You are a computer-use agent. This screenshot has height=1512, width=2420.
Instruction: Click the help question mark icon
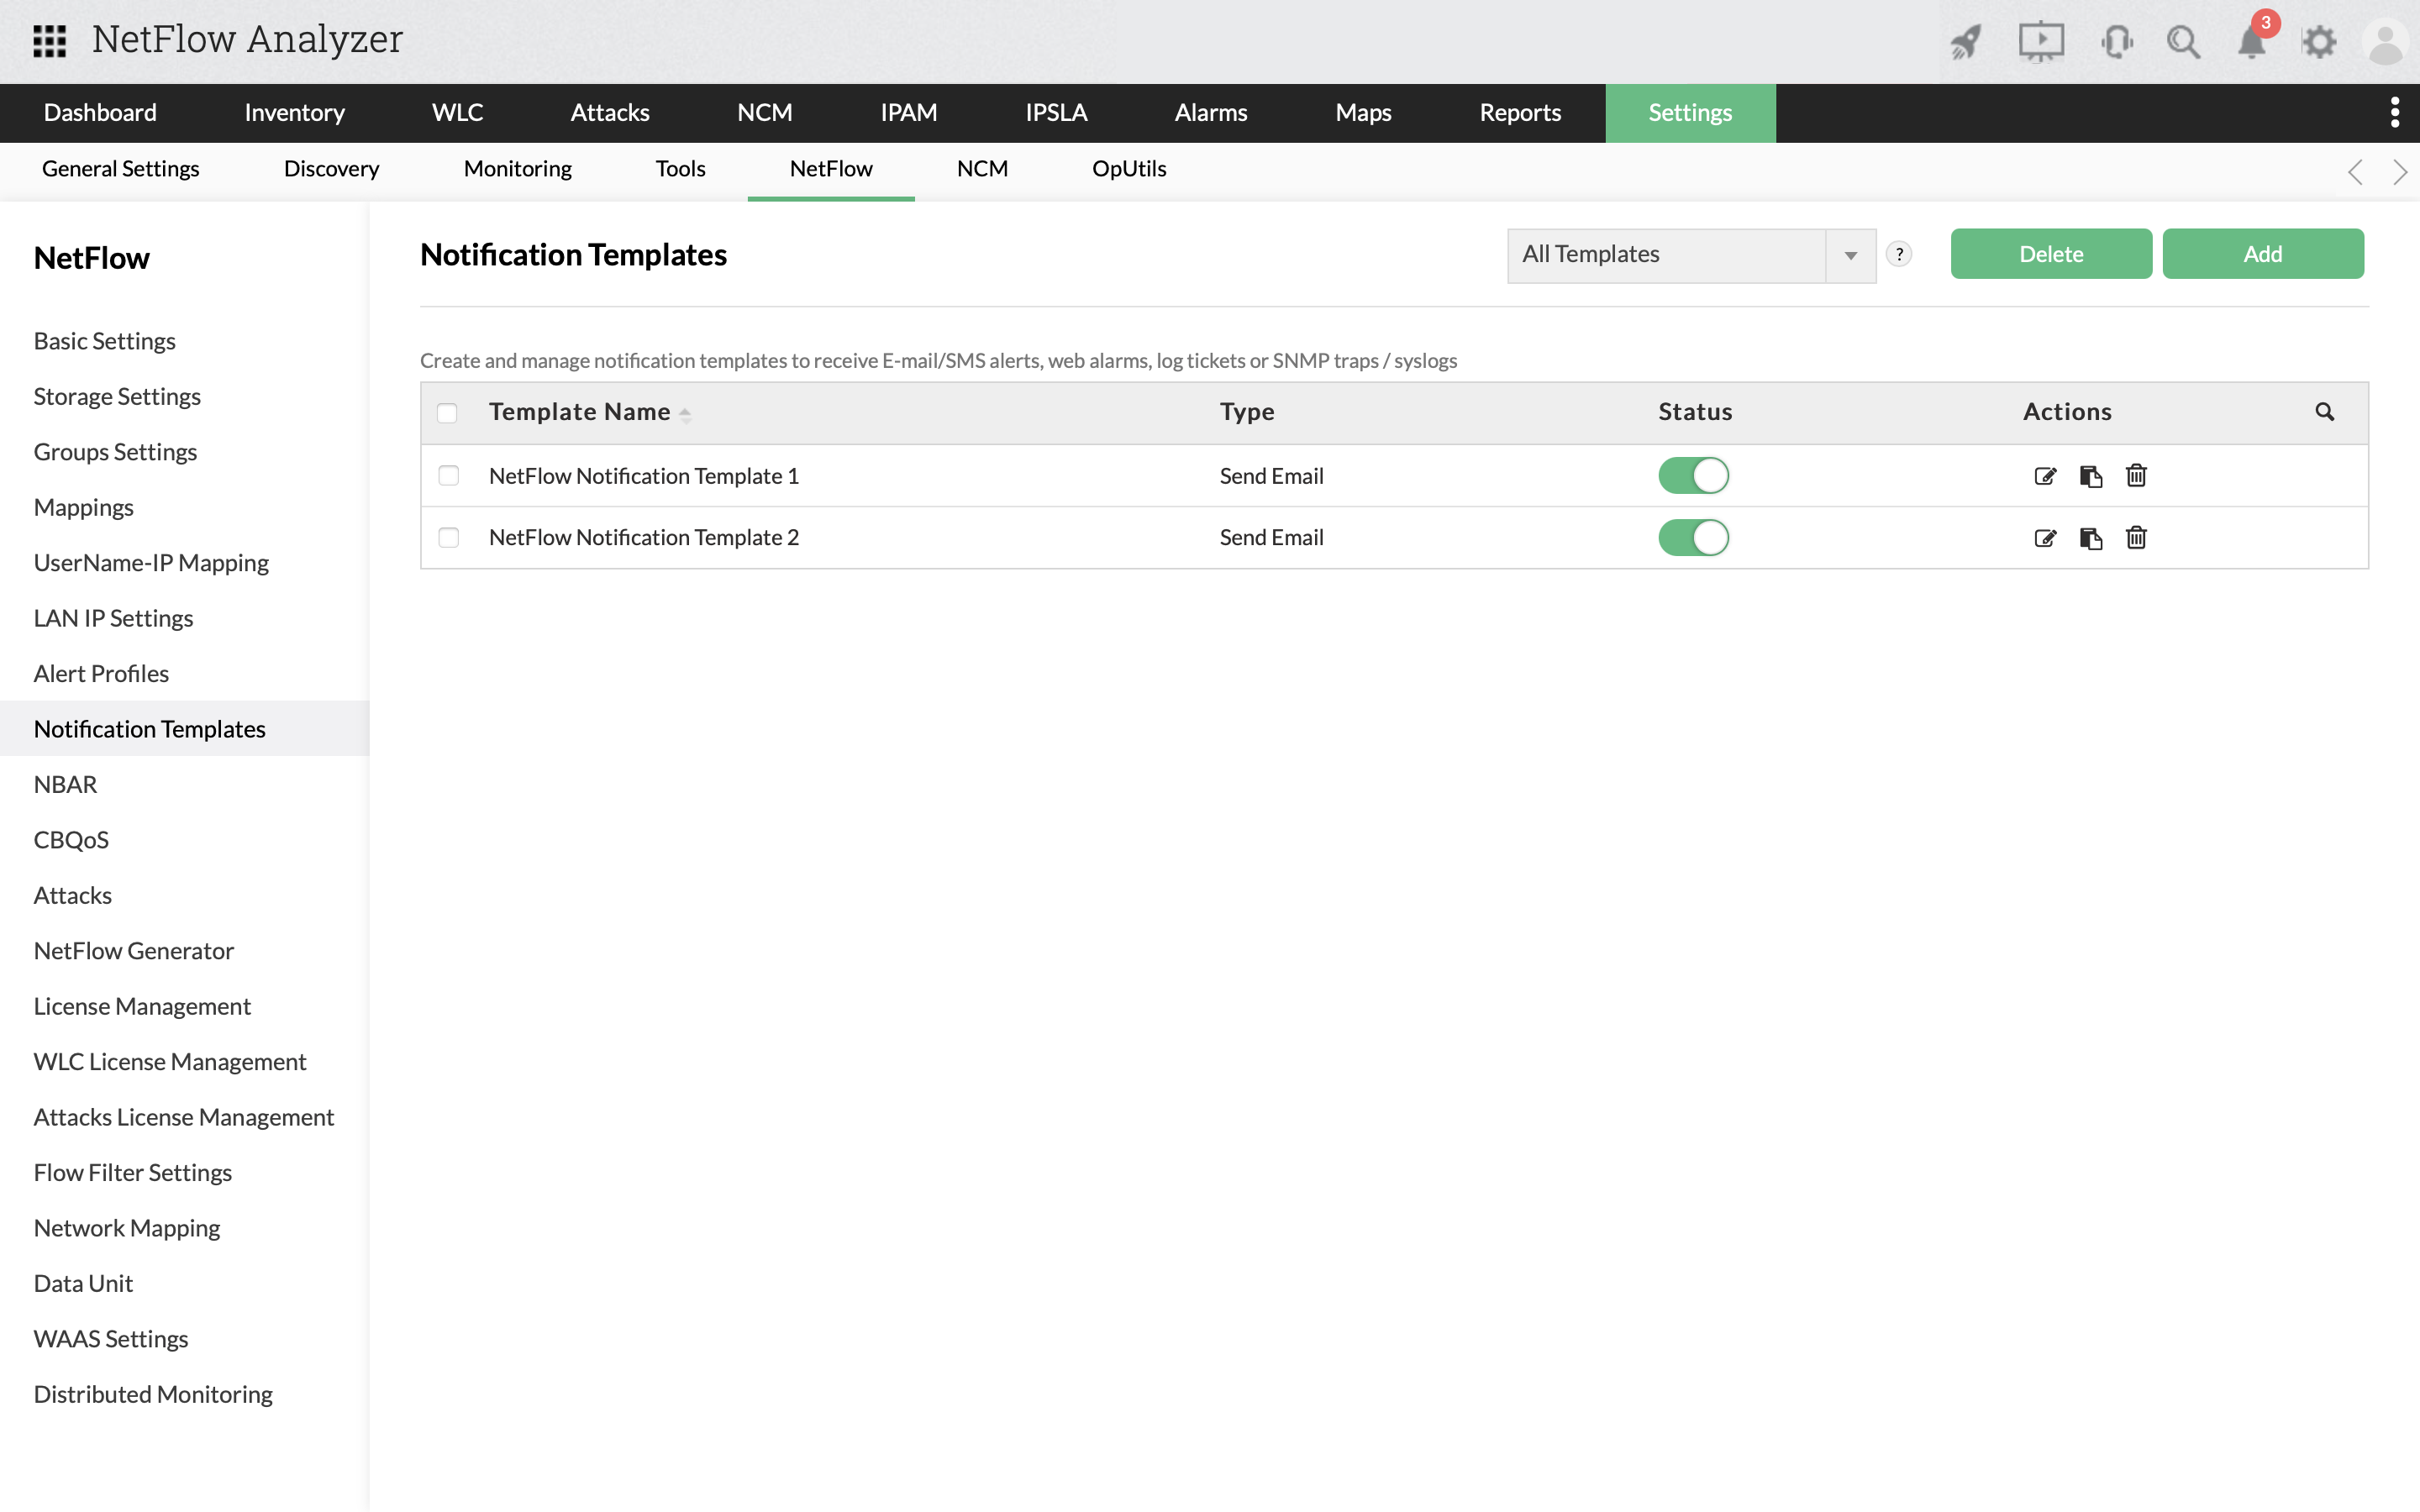pos(1899,254)
